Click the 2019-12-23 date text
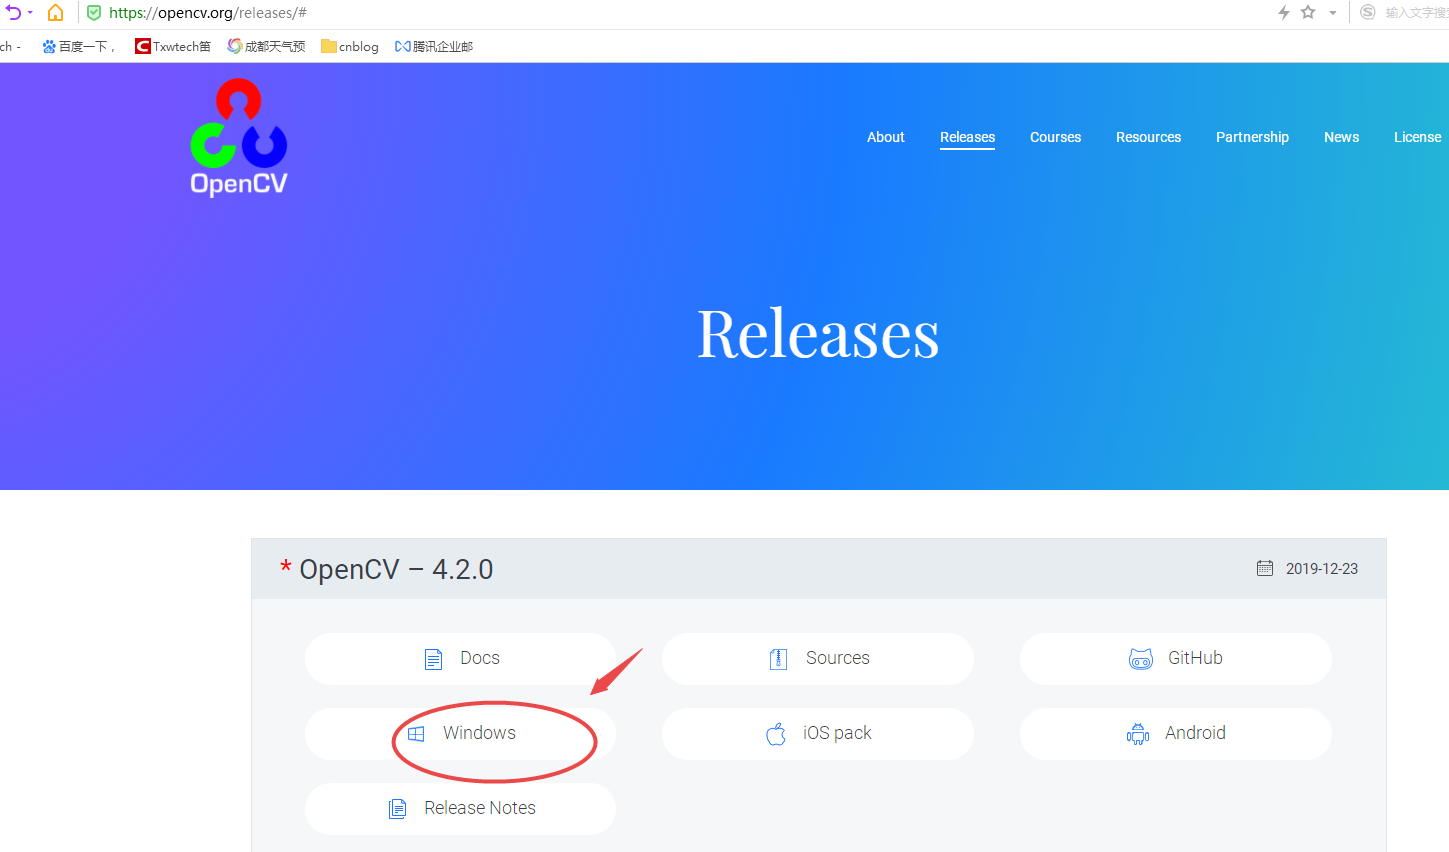 click(x=1322, y=568)
